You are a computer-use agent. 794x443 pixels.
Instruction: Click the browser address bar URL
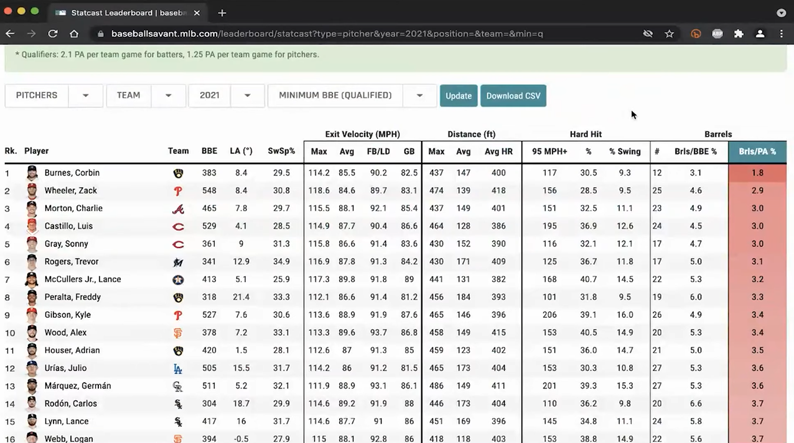(x=327, y=34)
